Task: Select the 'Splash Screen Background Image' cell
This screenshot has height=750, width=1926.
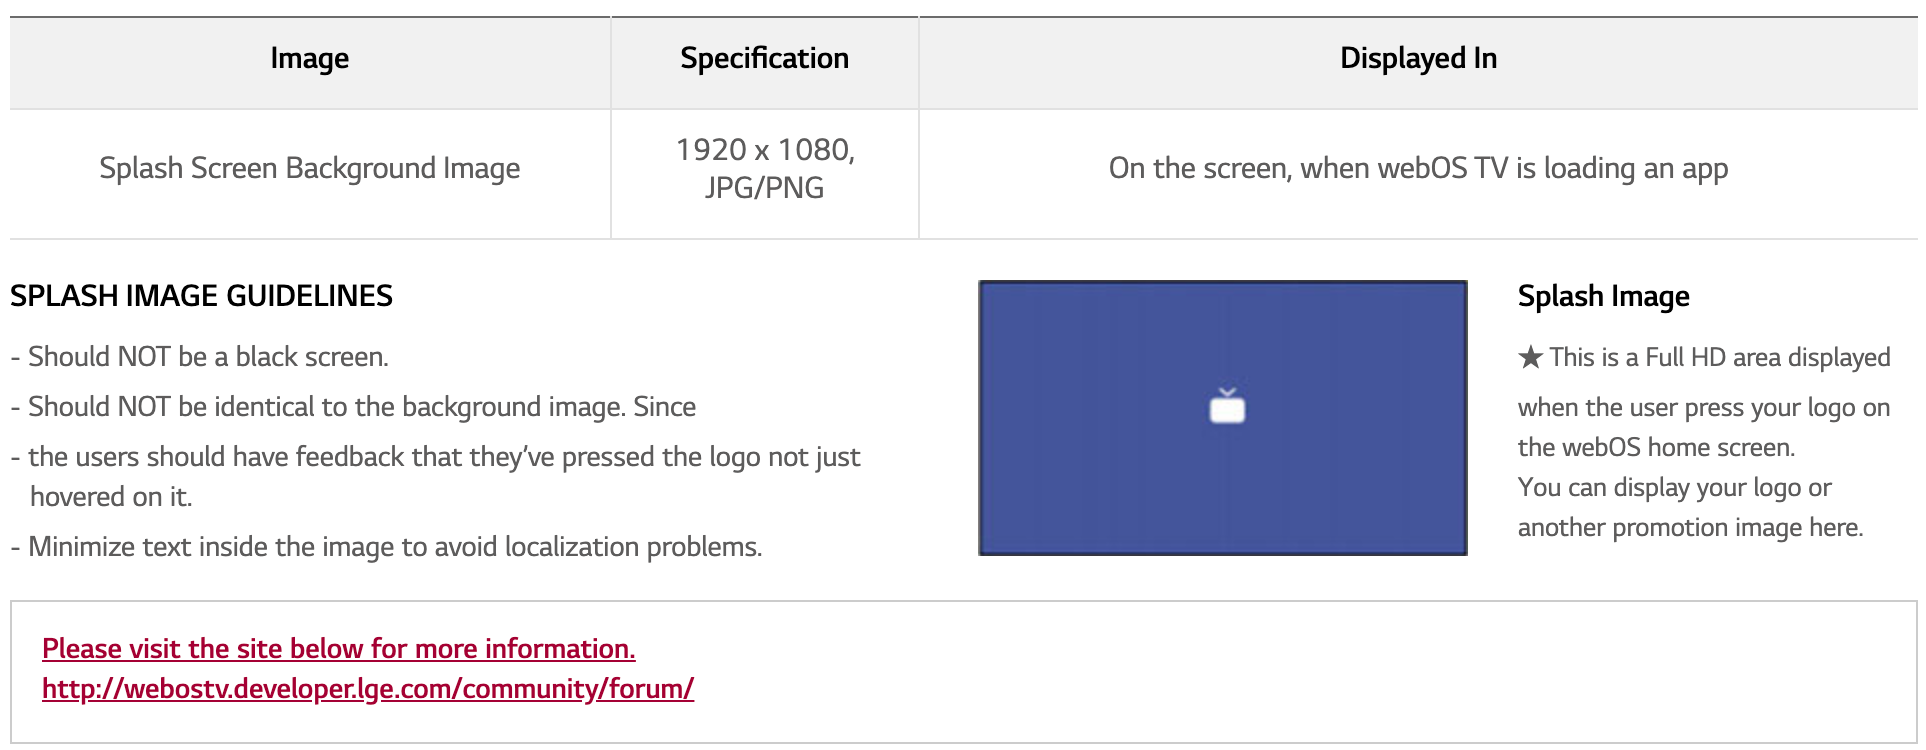Action: pyautogui.click(x=309, y=168)
